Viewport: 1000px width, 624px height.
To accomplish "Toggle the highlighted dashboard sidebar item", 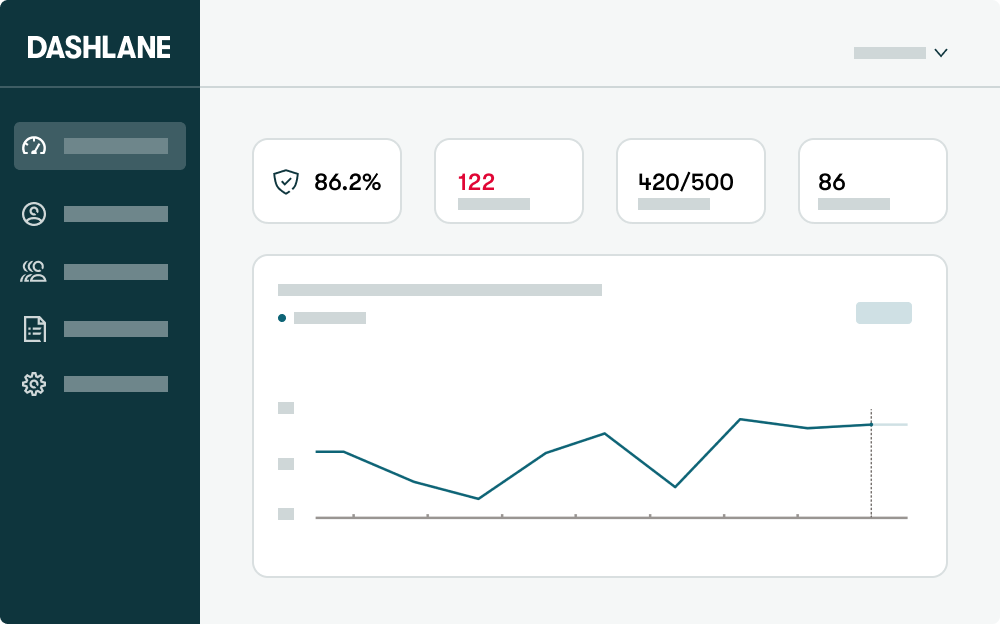I will [x=100, y=146].
